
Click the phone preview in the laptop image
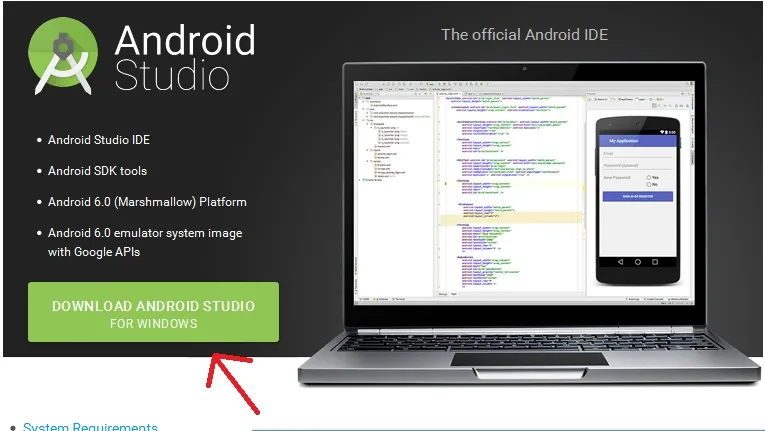[x=638, y=201]
